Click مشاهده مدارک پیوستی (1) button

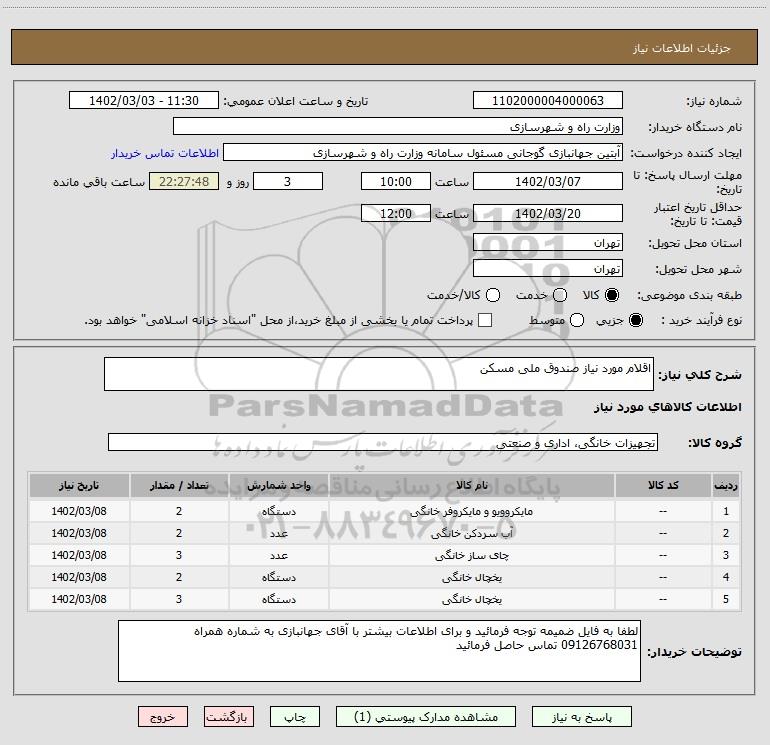coord(426,717)
